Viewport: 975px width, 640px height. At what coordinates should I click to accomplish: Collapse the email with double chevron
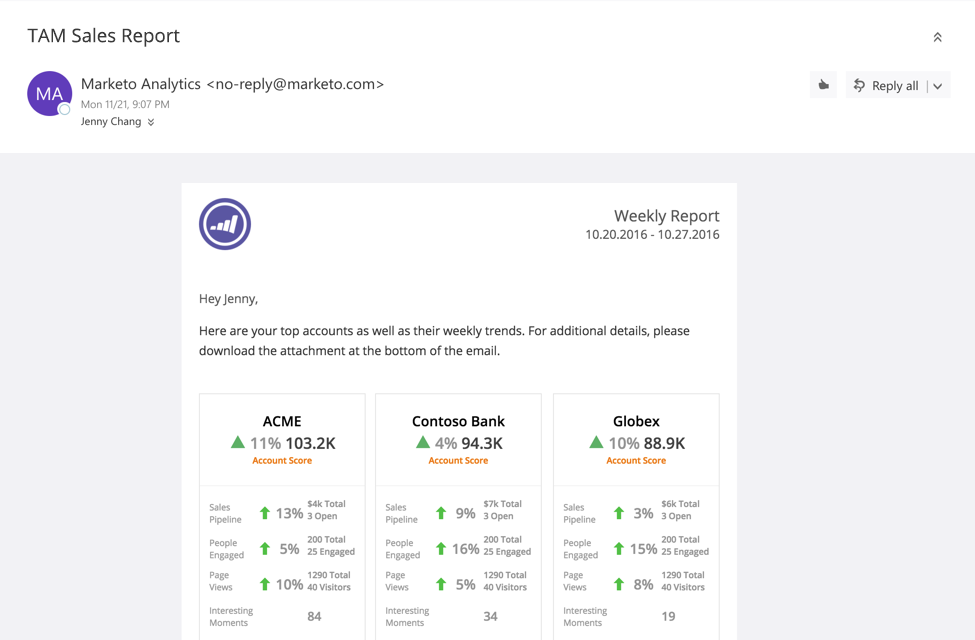point(938,37)
